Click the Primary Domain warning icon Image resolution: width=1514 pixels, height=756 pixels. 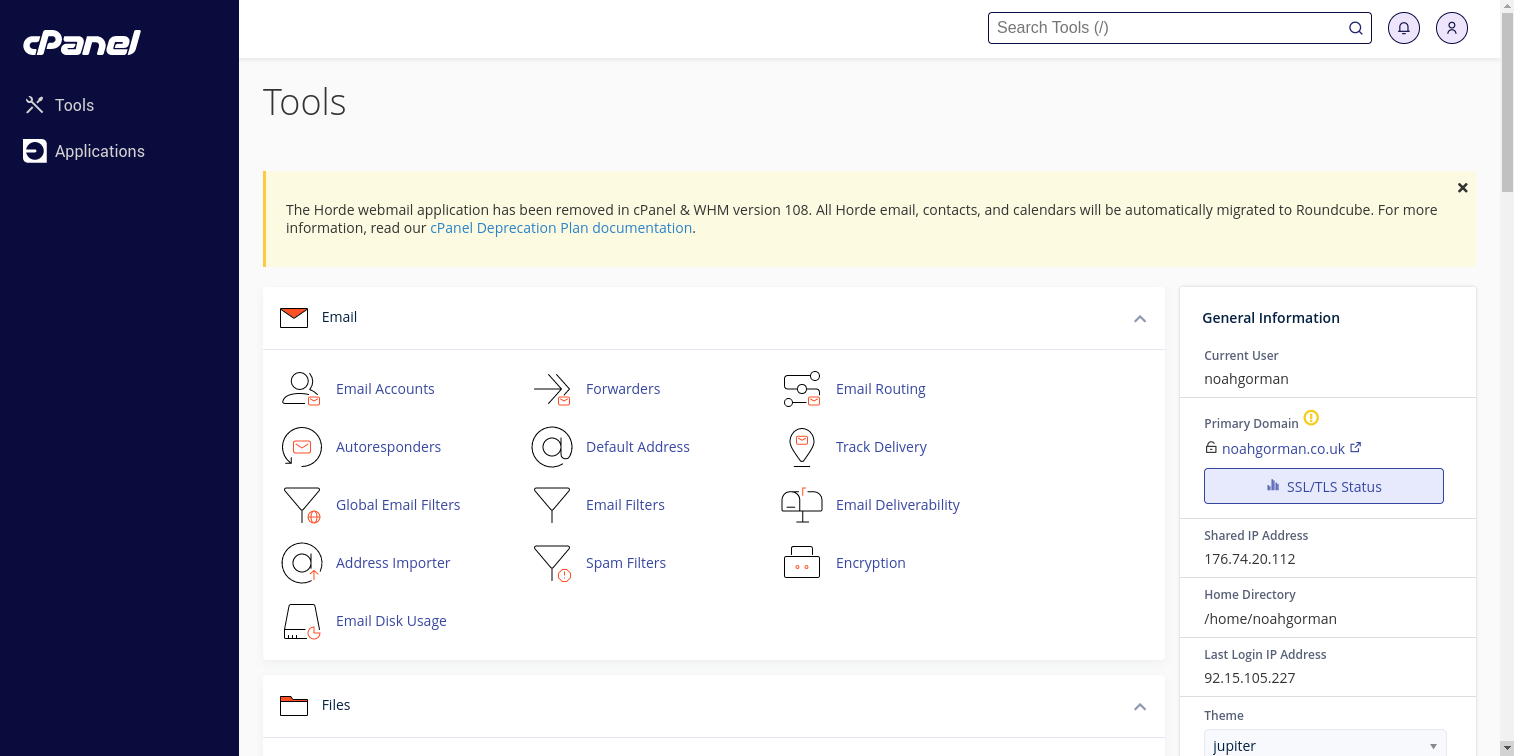point(1312,418)
